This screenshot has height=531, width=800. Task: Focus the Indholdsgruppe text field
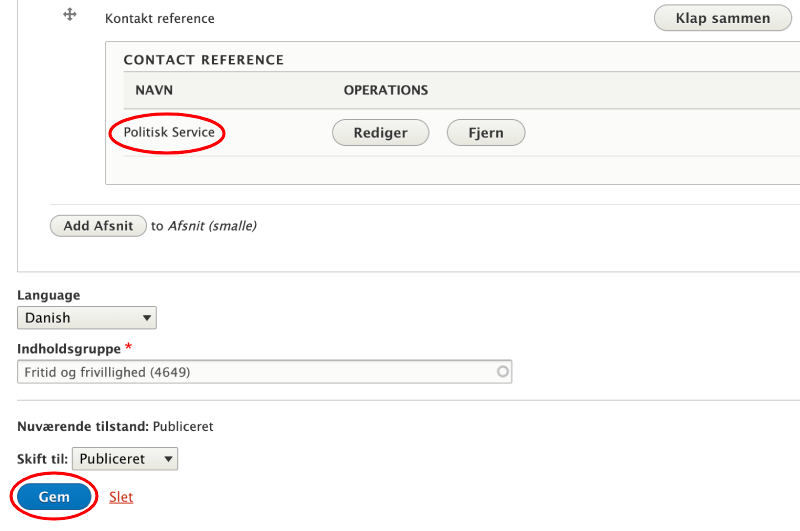point(255,372)
